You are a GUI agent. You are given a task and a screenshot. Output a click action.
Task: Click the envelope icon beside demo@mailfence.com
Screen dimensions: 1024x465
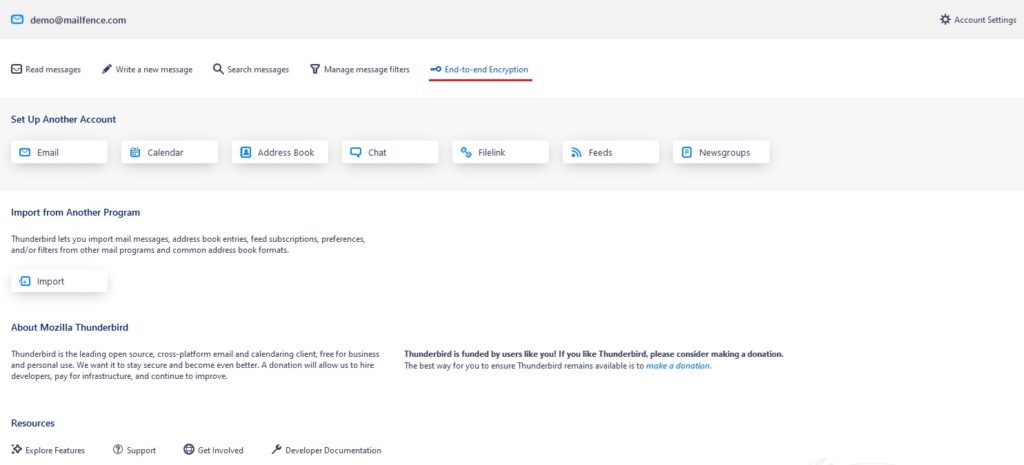pyautogui.click(x=17, y=20)
